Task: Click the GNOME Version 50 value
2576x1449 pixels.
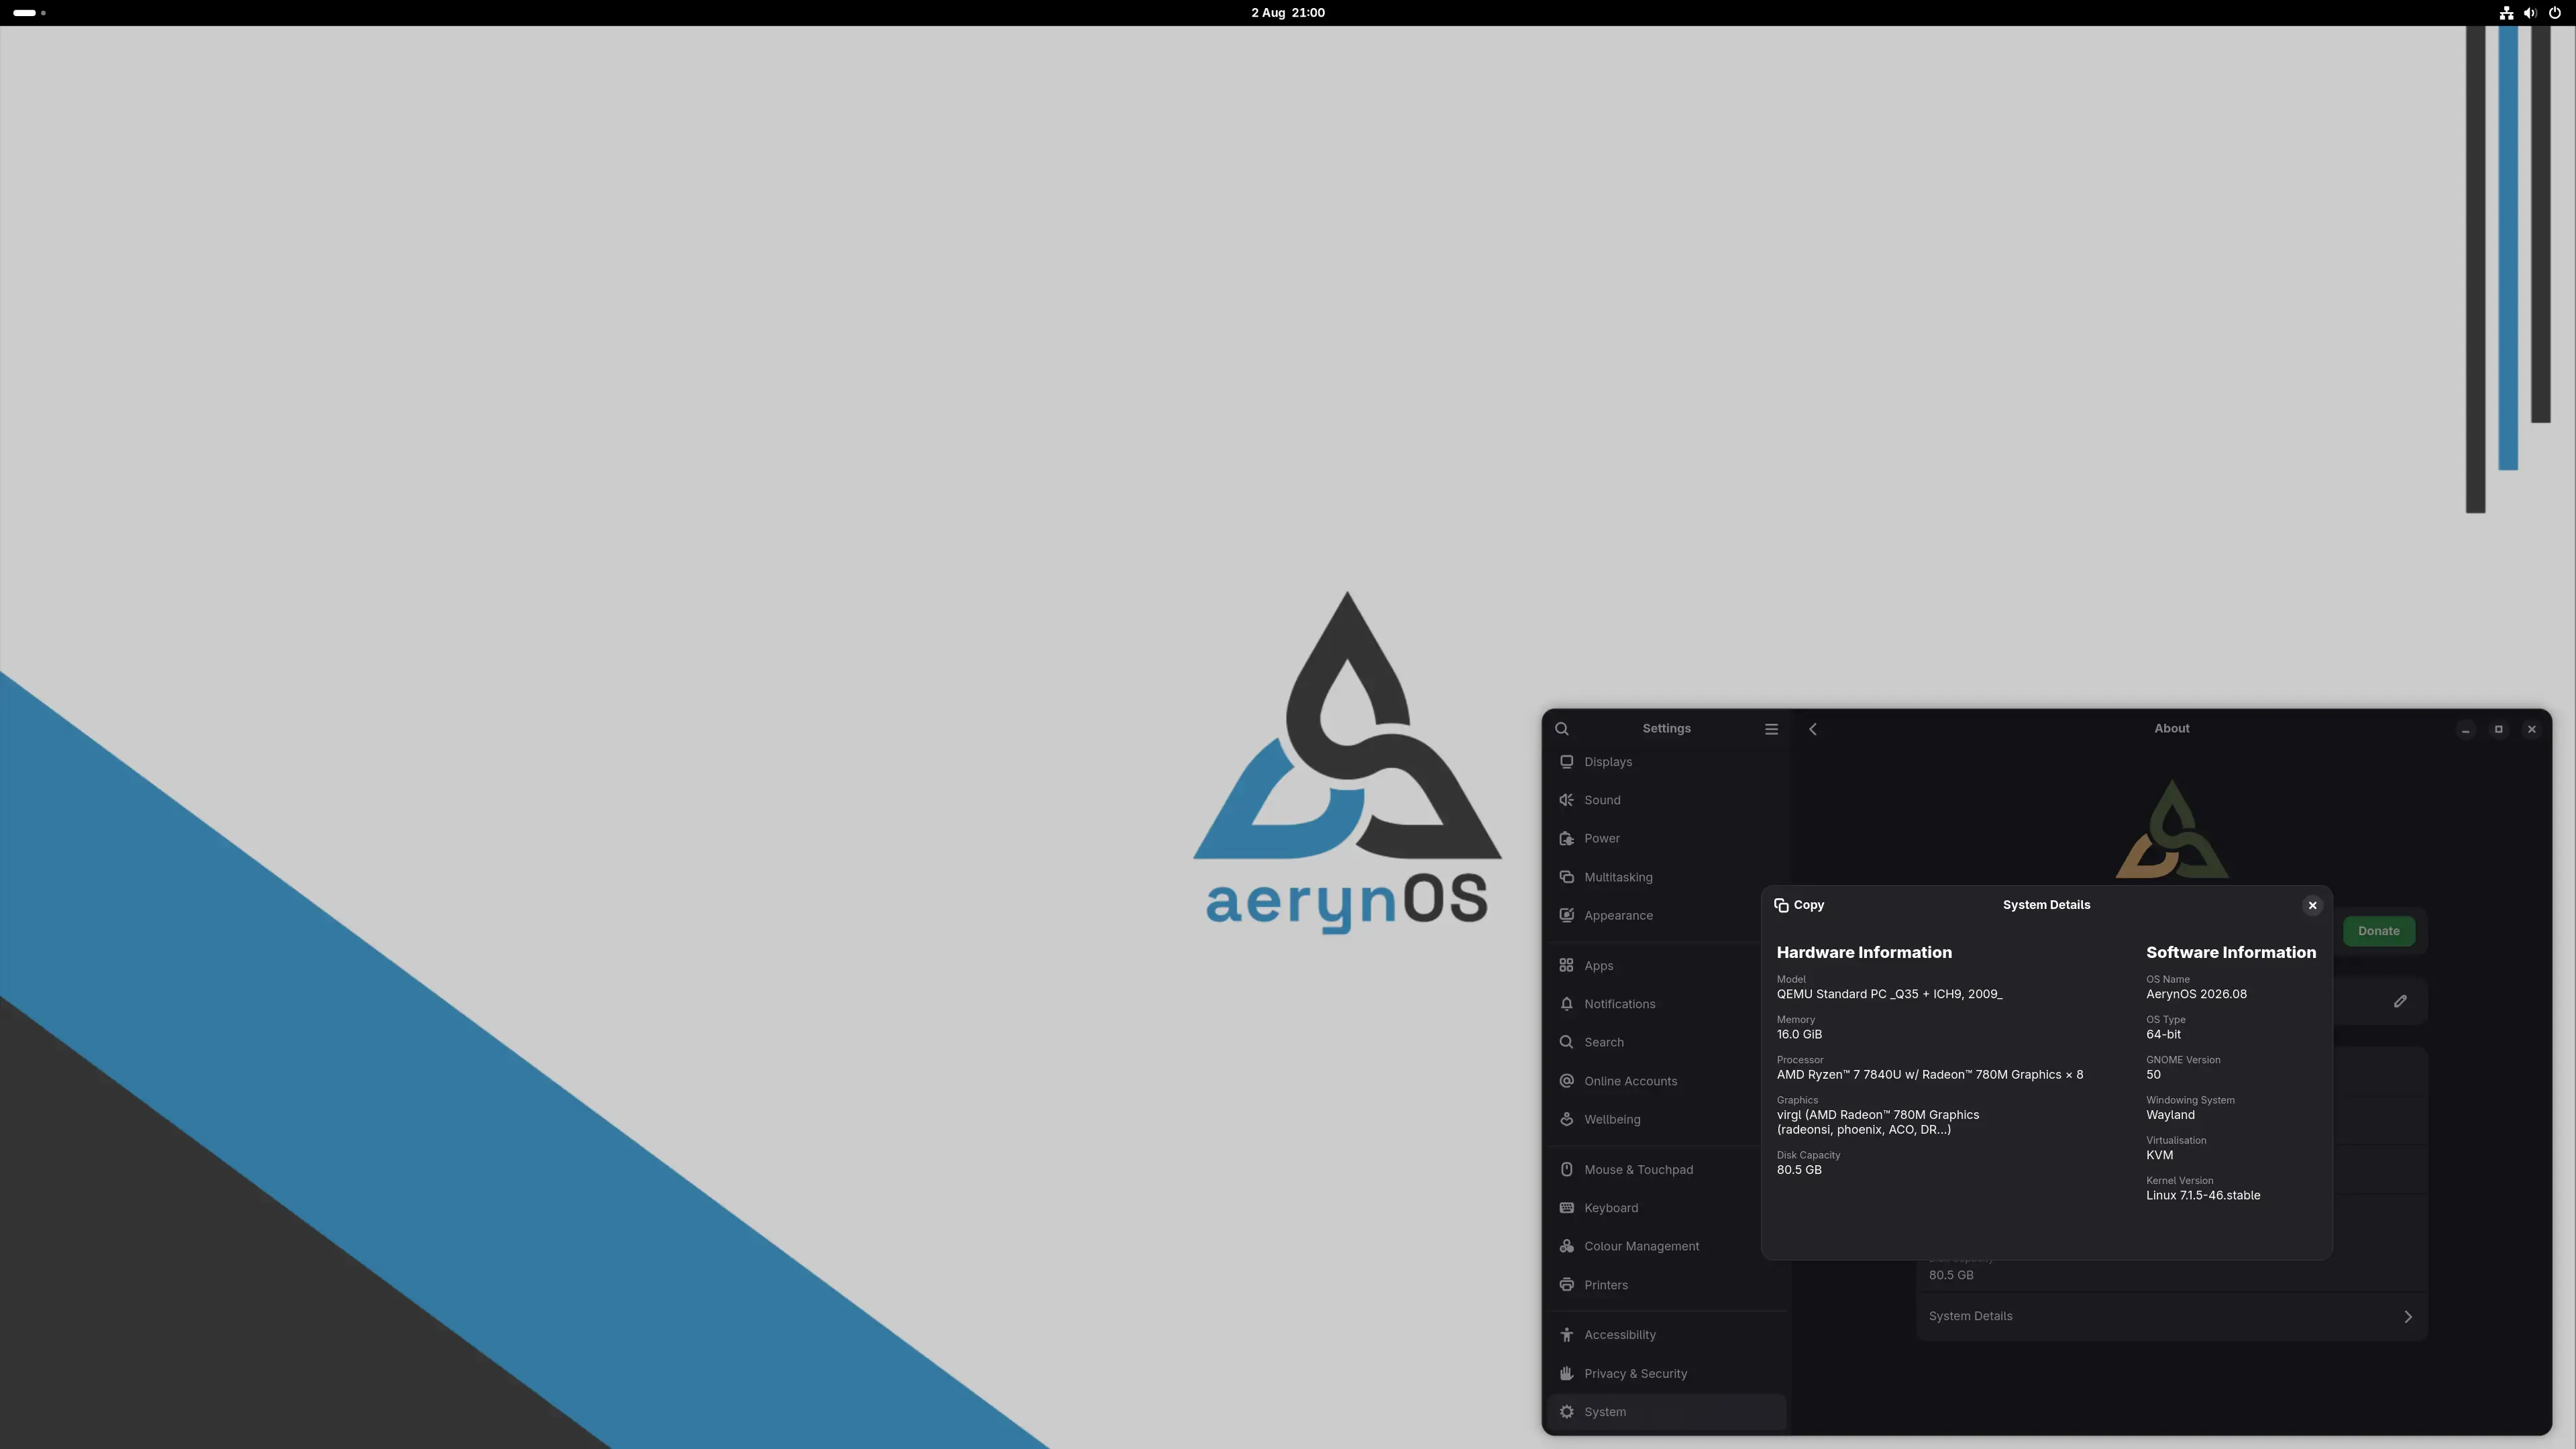Action: pos(2153,1075)
